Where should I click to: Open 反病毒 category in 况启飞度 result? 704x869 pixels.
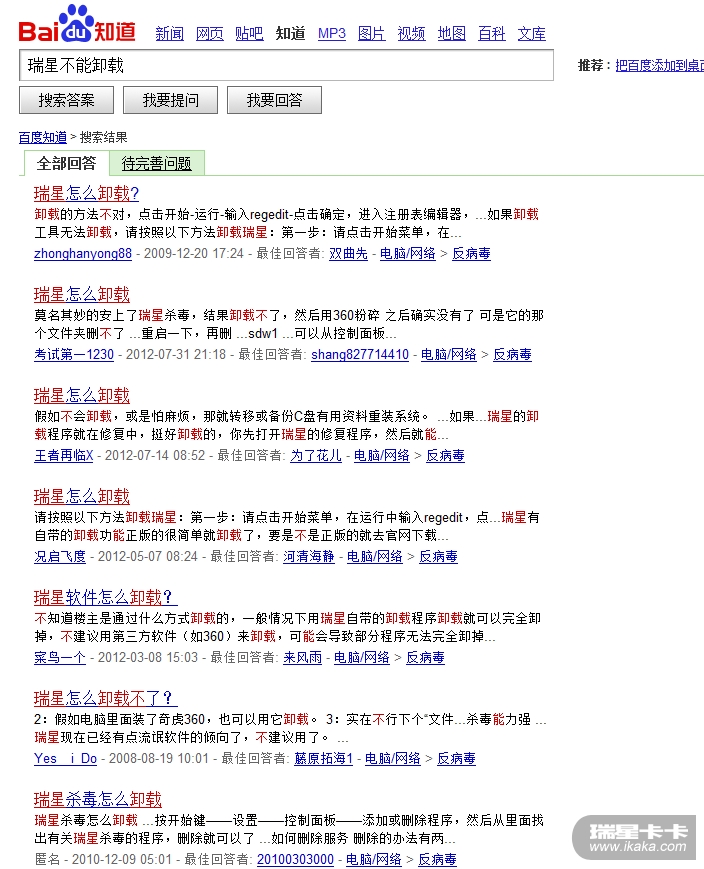click(x=438, y=556)
